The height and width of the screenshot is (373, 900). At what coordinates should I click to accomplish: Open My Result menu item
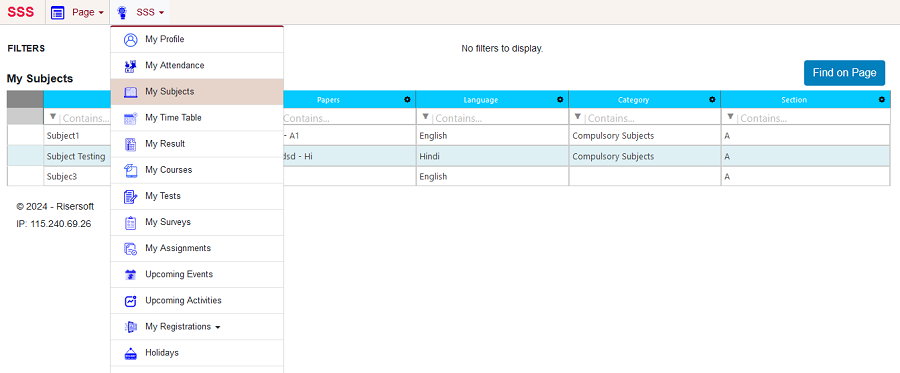(197, 144)
